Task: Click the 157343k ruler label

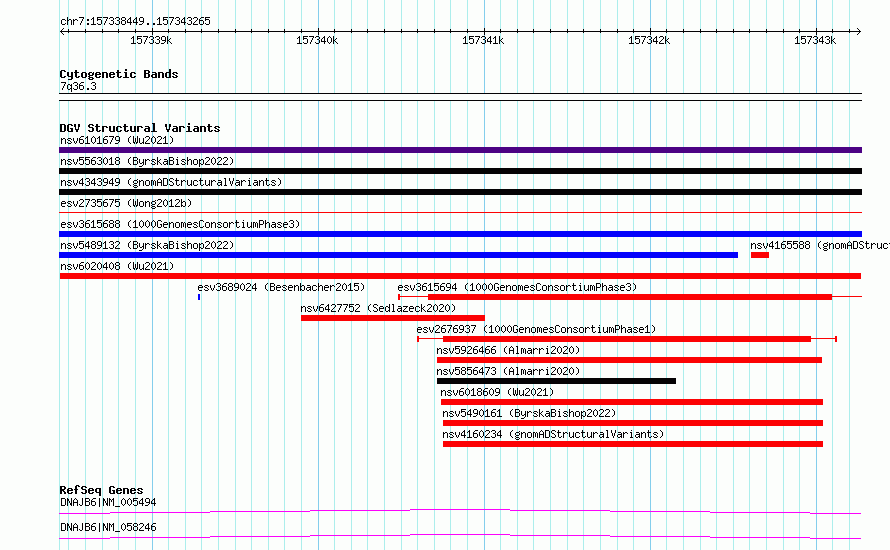Action: click(x=815, y=40)
